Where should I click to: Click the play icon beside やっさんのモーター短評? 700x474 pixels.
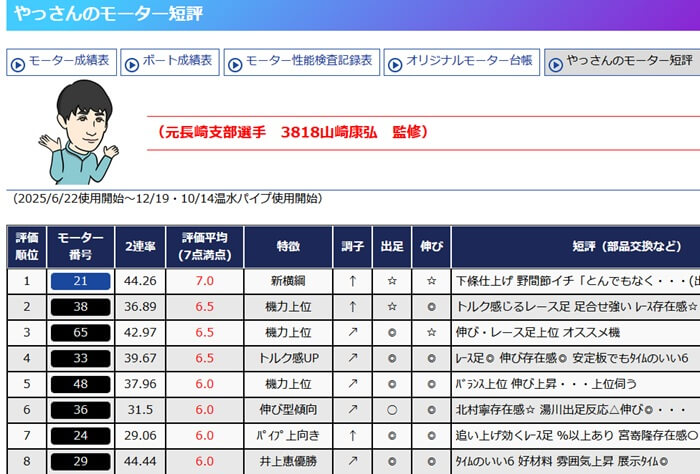[x=556, y=62]
